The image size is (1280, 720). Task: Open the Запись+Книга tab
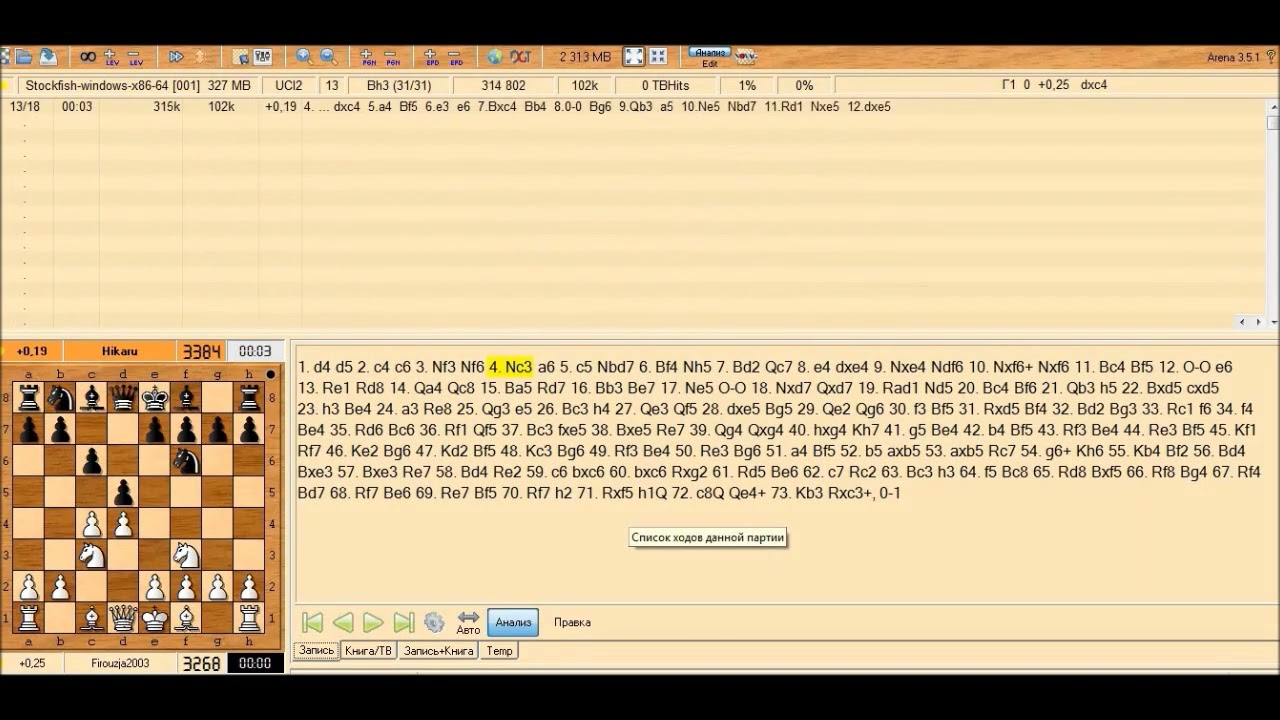point(438,651)
